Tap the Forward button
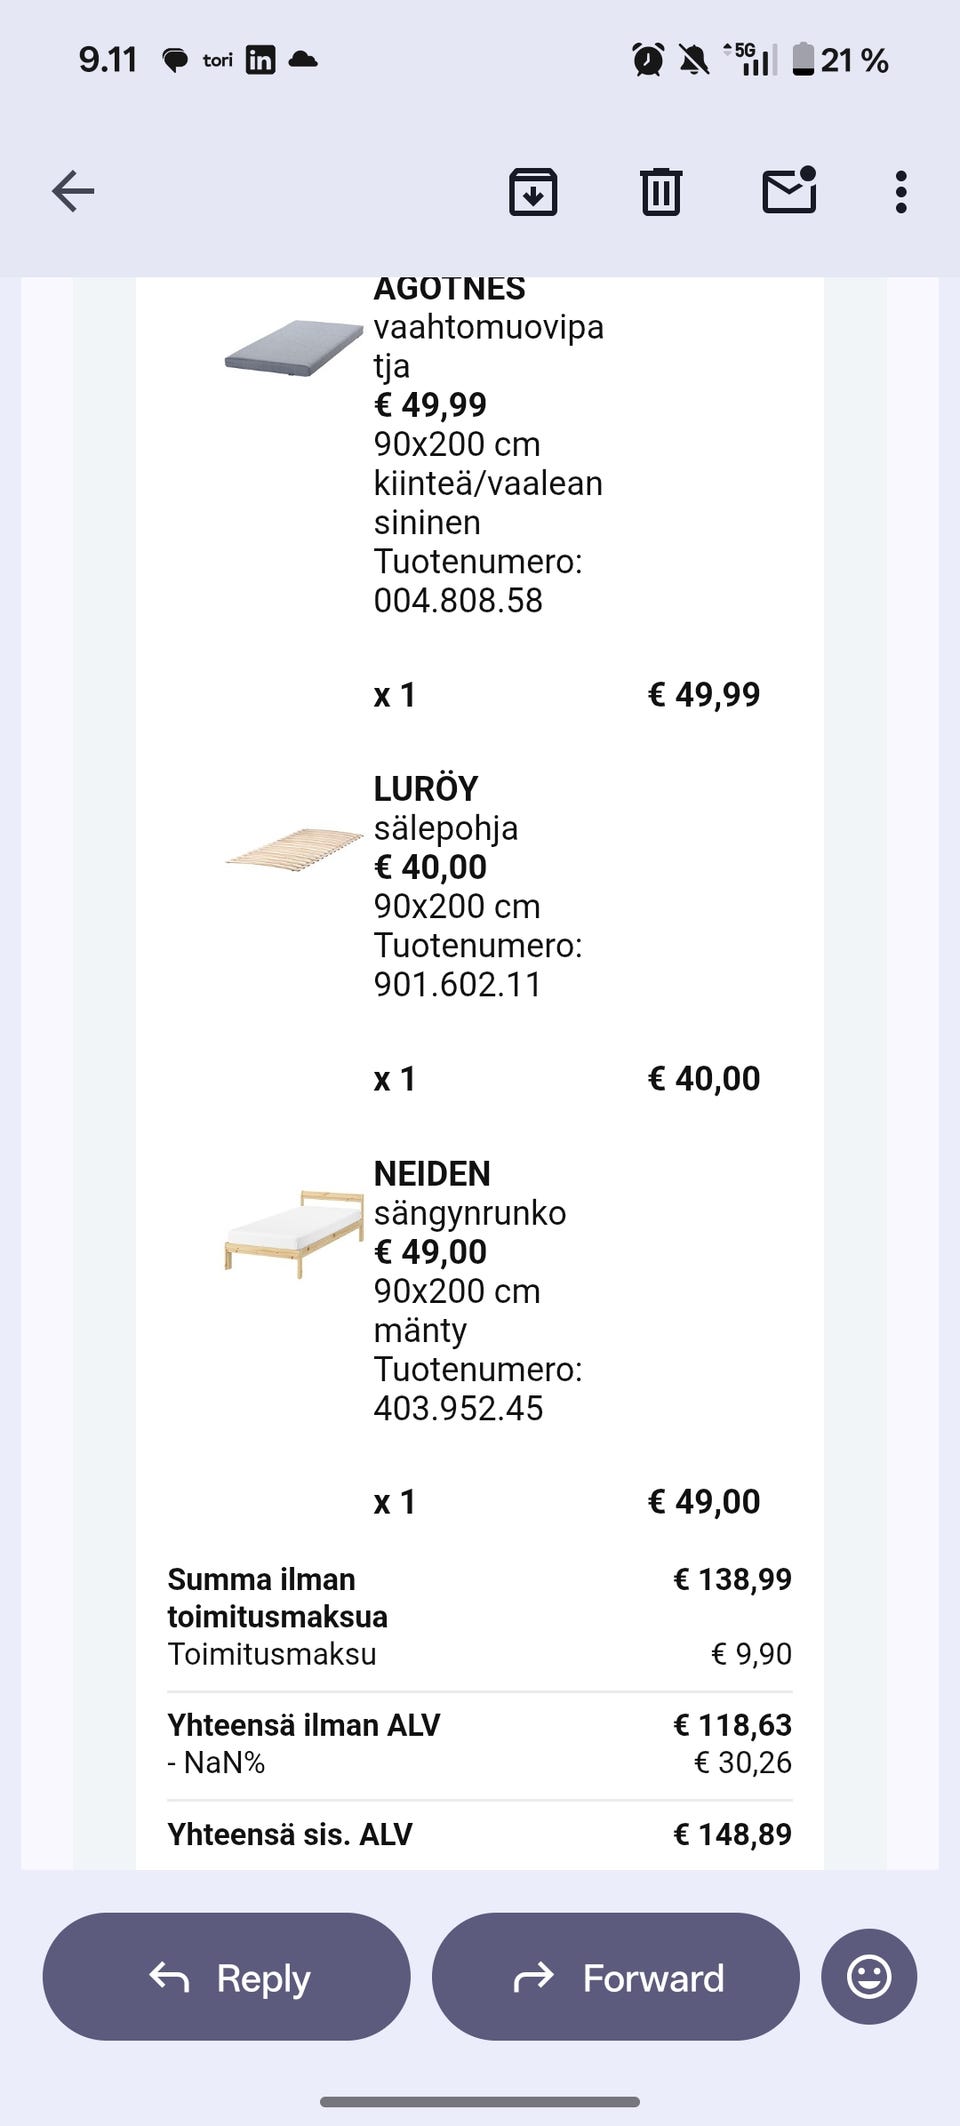 click(x=616, y=1977)
